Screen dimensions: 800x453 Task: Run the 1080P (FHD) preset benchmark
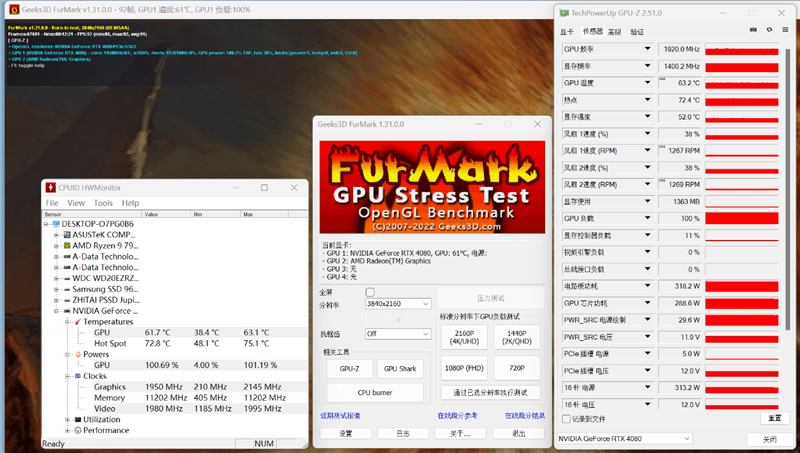tap(464, 368)
